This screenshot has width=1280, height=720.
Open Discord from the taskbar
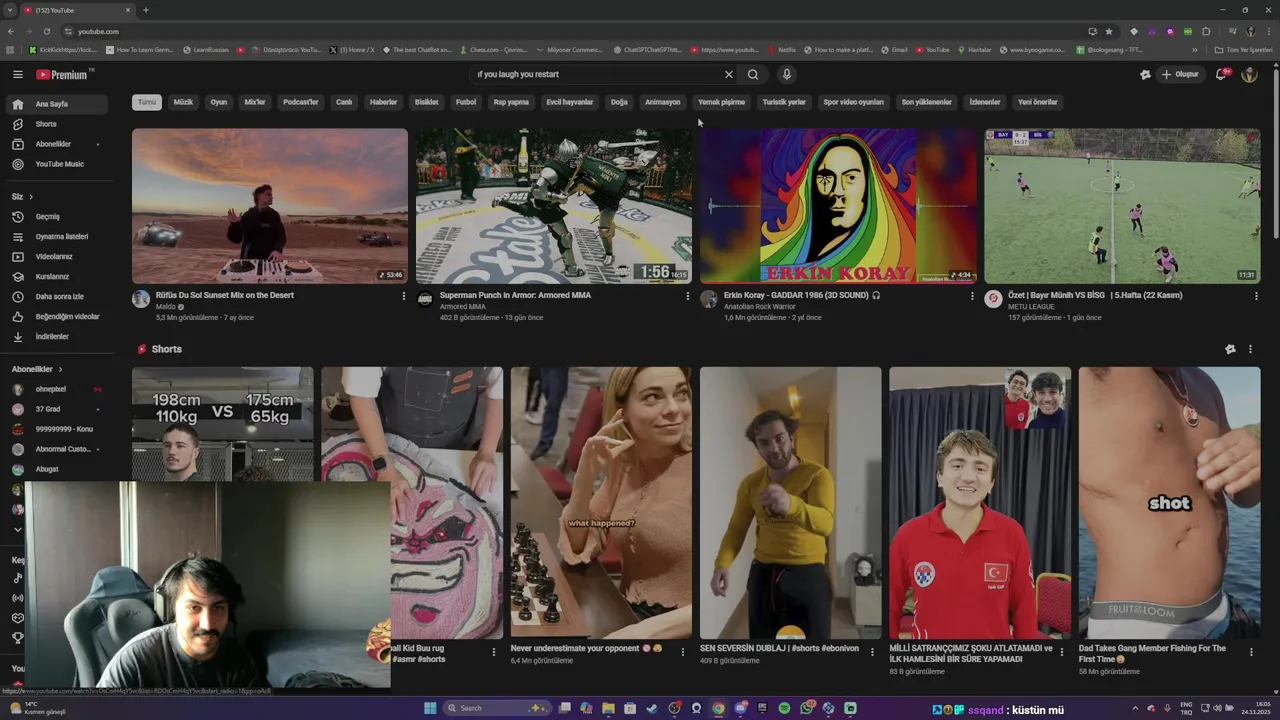coord(740,708)
